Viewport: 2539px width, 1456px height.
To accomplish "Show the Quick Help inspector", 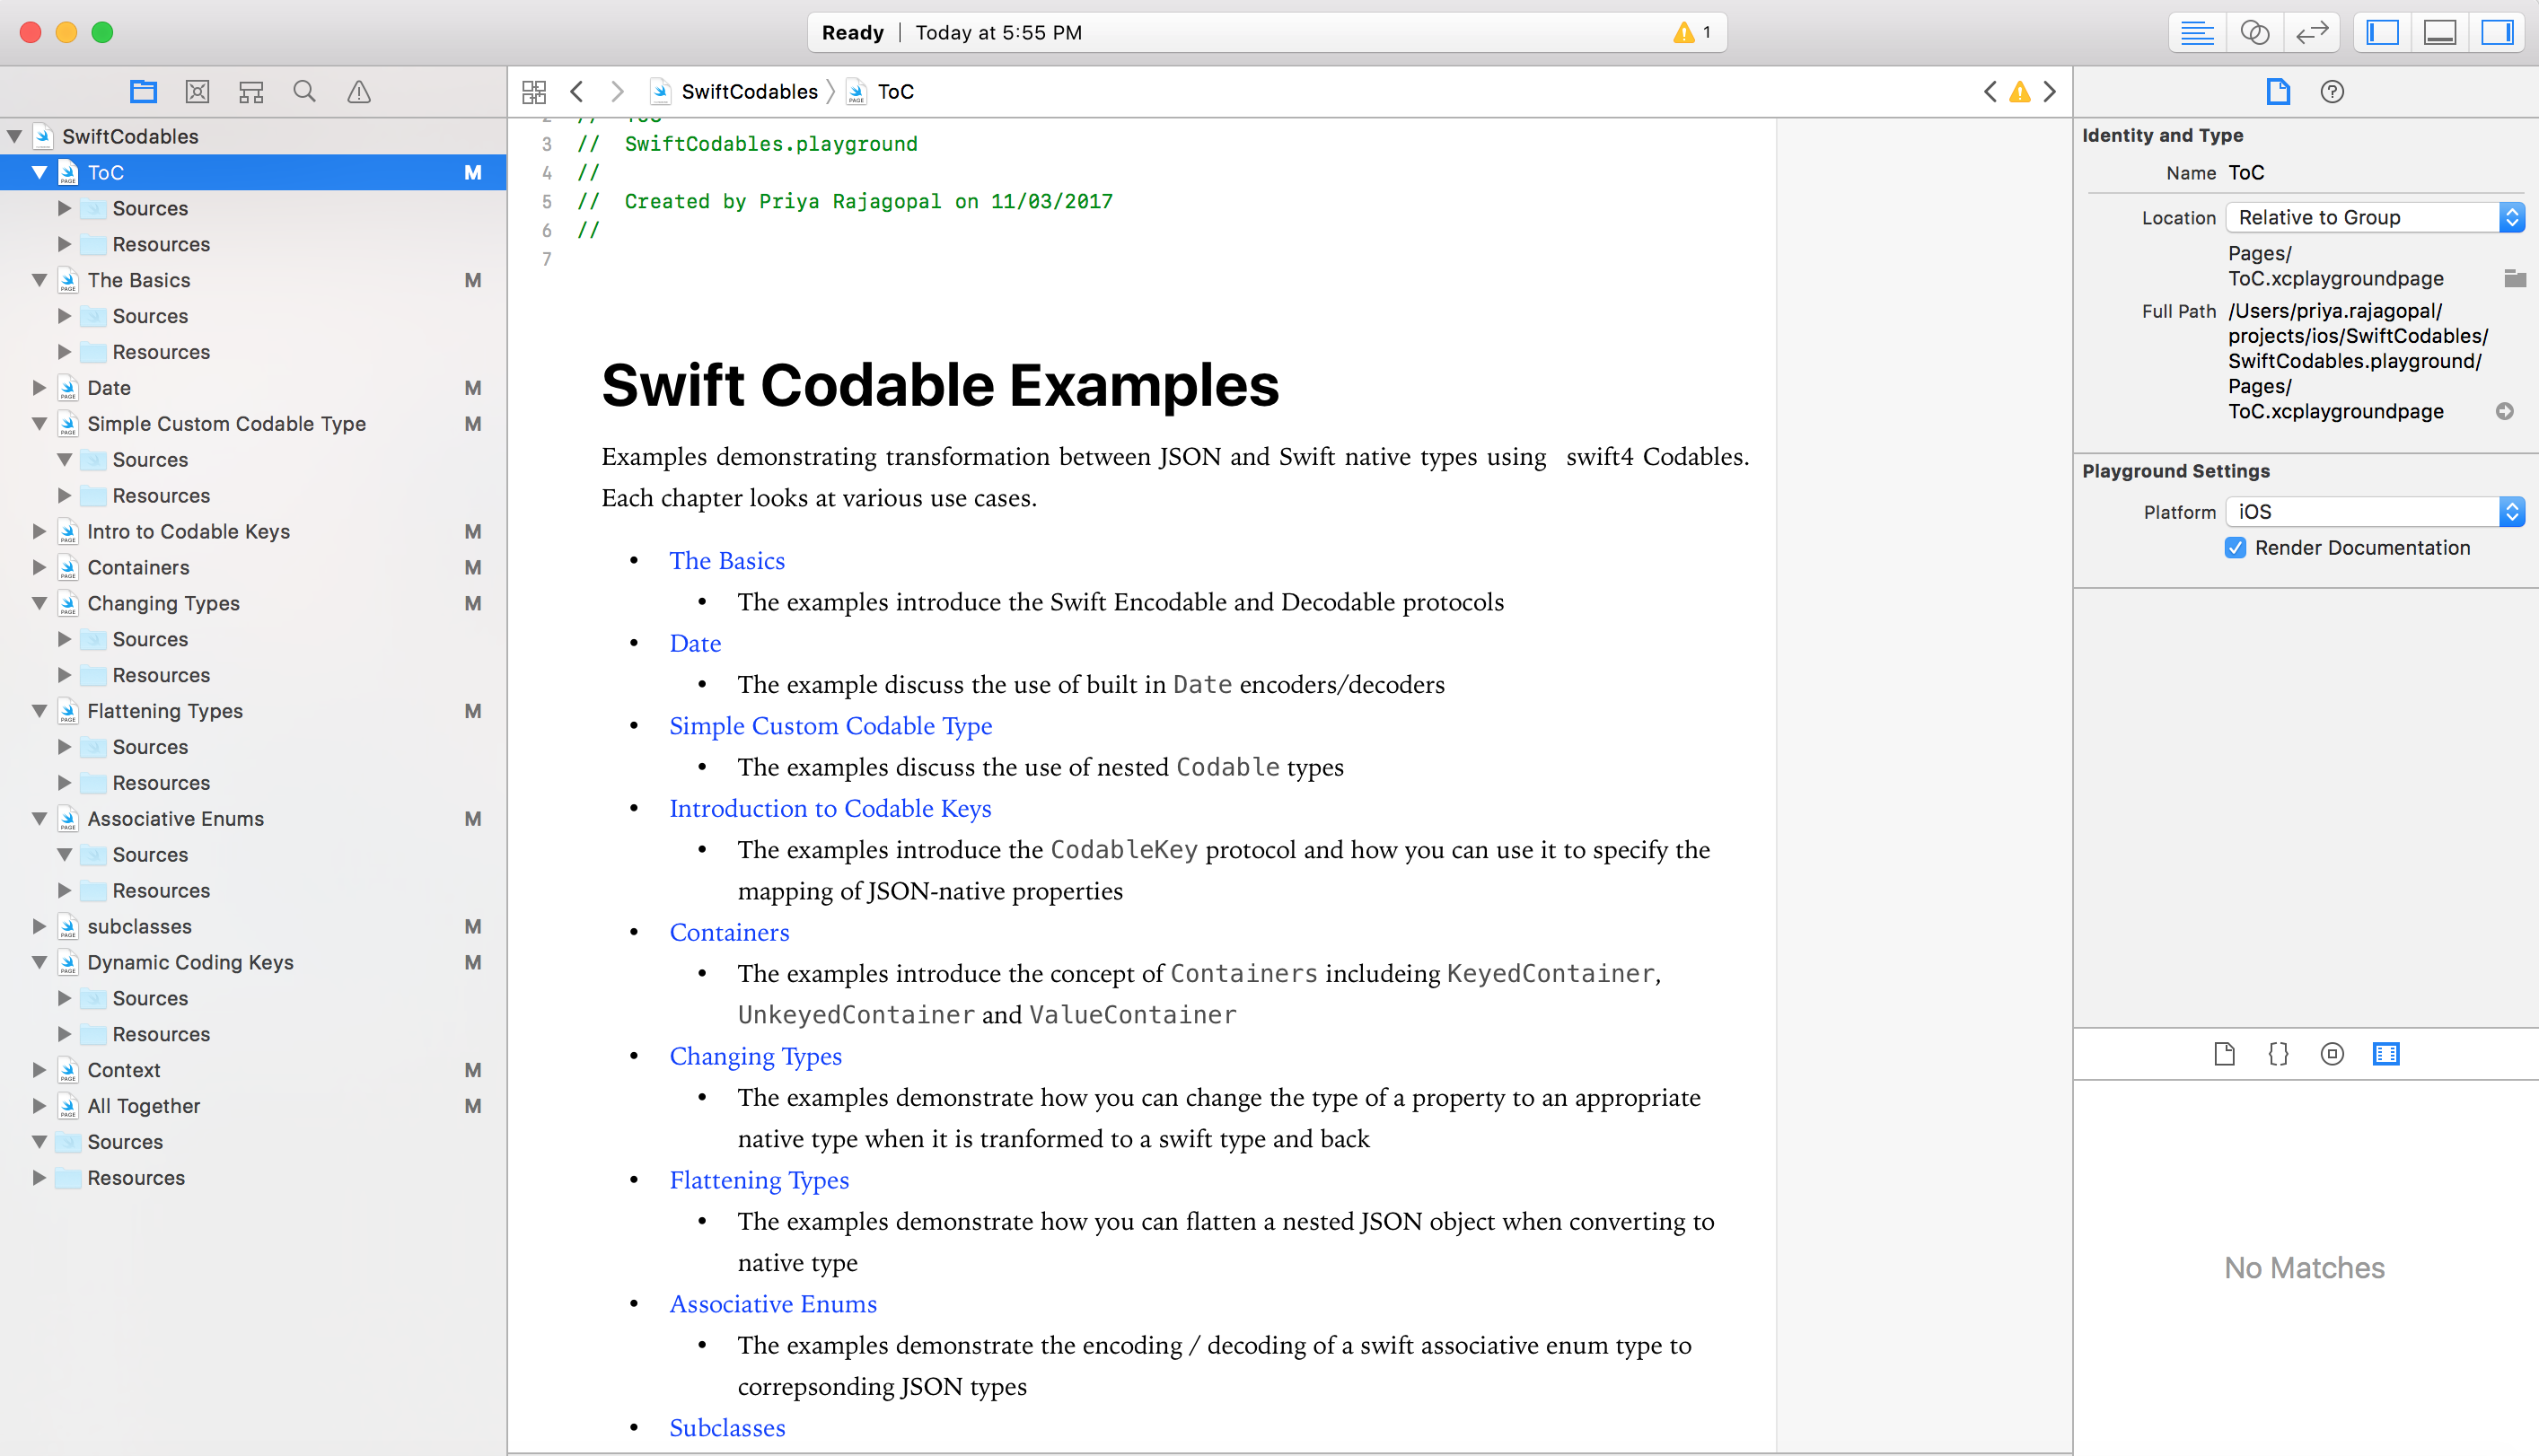I will click(x=2332, y=92).
